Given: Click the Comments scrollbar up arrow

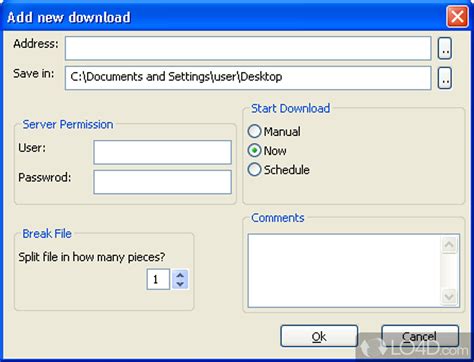Looking at the screenshot, I should click(449, 244).
